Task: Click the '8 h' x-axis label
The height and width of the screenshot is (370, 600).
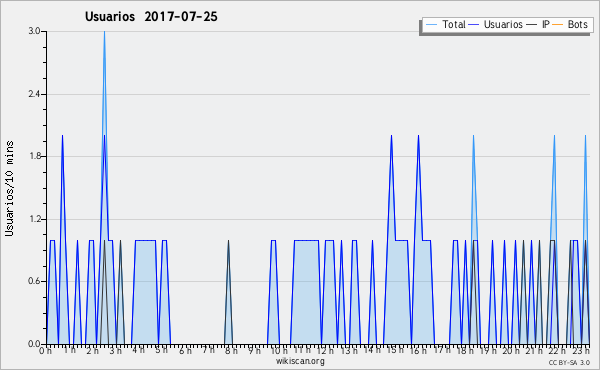Action: 231,351
